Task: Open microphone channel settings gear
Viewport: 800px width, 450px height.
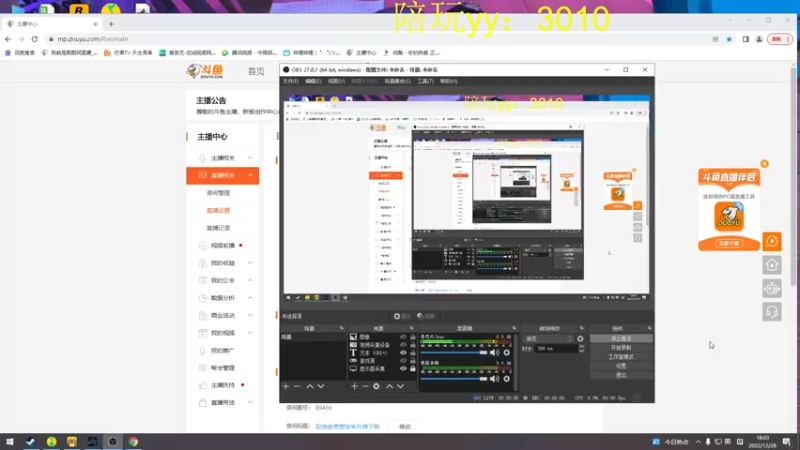Action: point(507,353)
